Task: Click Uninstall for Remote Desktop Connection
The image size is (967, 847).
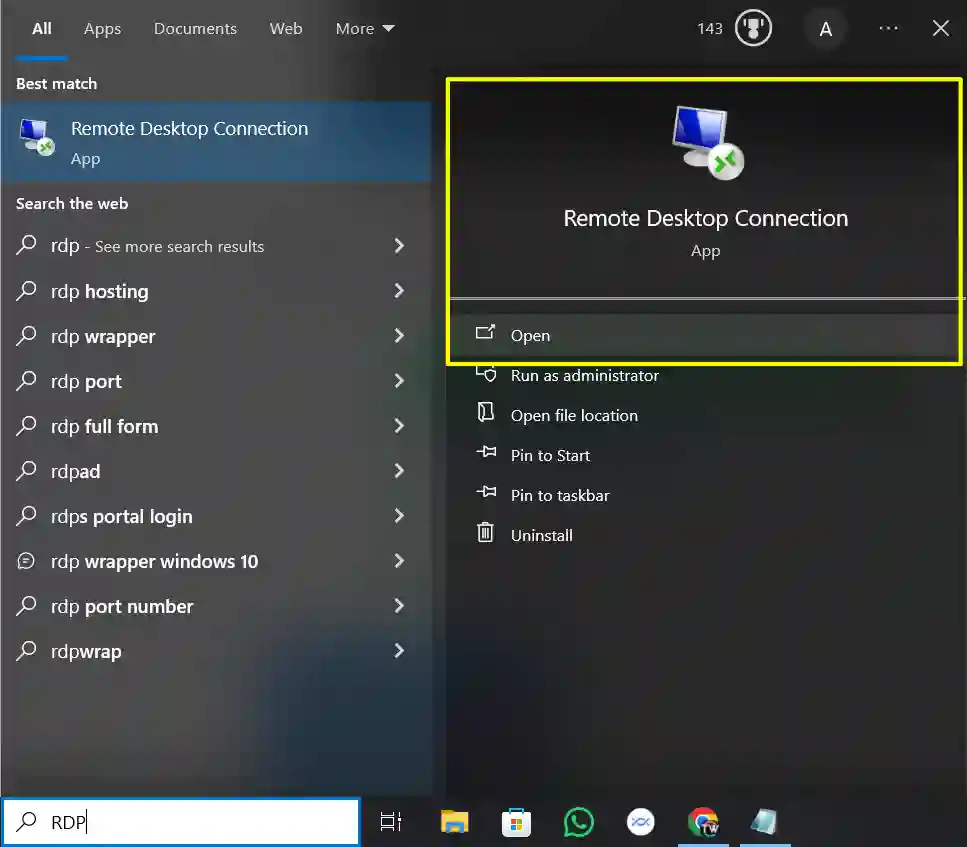Action: click(541, 535)
